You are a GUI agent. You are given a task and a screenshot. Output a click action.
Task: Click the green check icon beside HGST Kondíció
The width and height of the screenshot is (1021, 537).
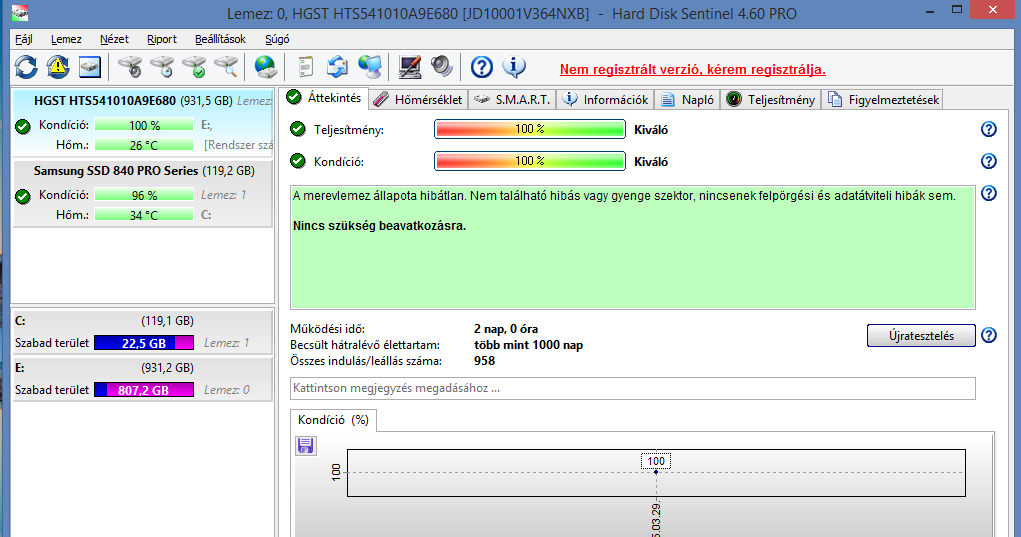(x=23, y=126)
